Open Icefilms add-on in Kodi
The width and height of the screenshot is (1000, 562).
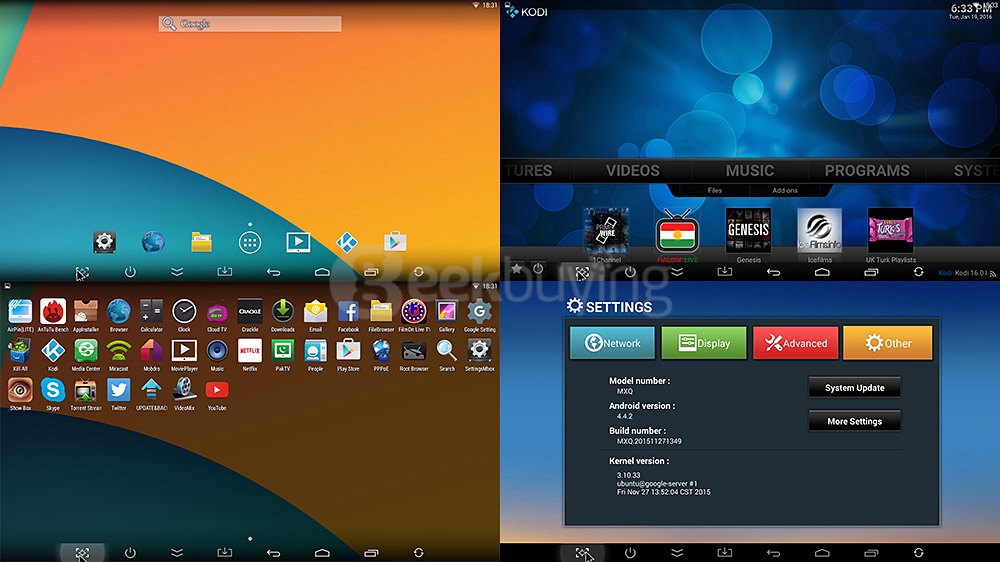tap(820, 235)
